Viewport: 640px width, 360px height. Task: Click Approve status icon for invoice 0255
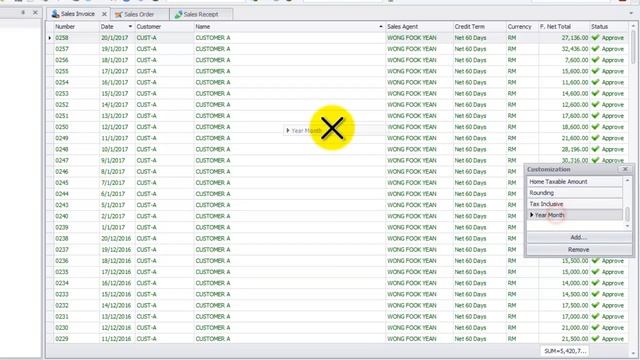click(596, 71)
